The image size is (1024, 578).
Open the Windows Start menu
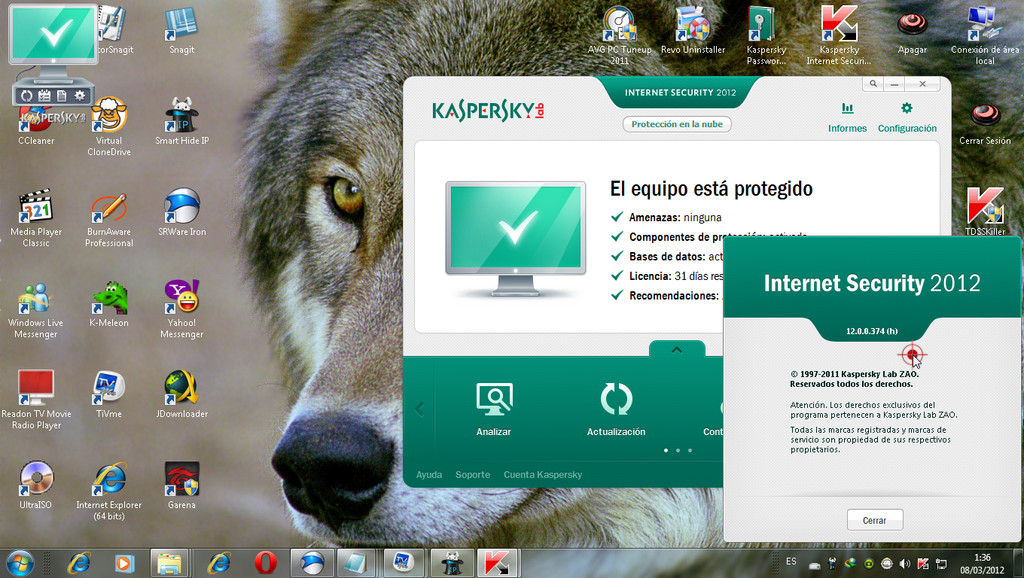click(x=20, y=563)
